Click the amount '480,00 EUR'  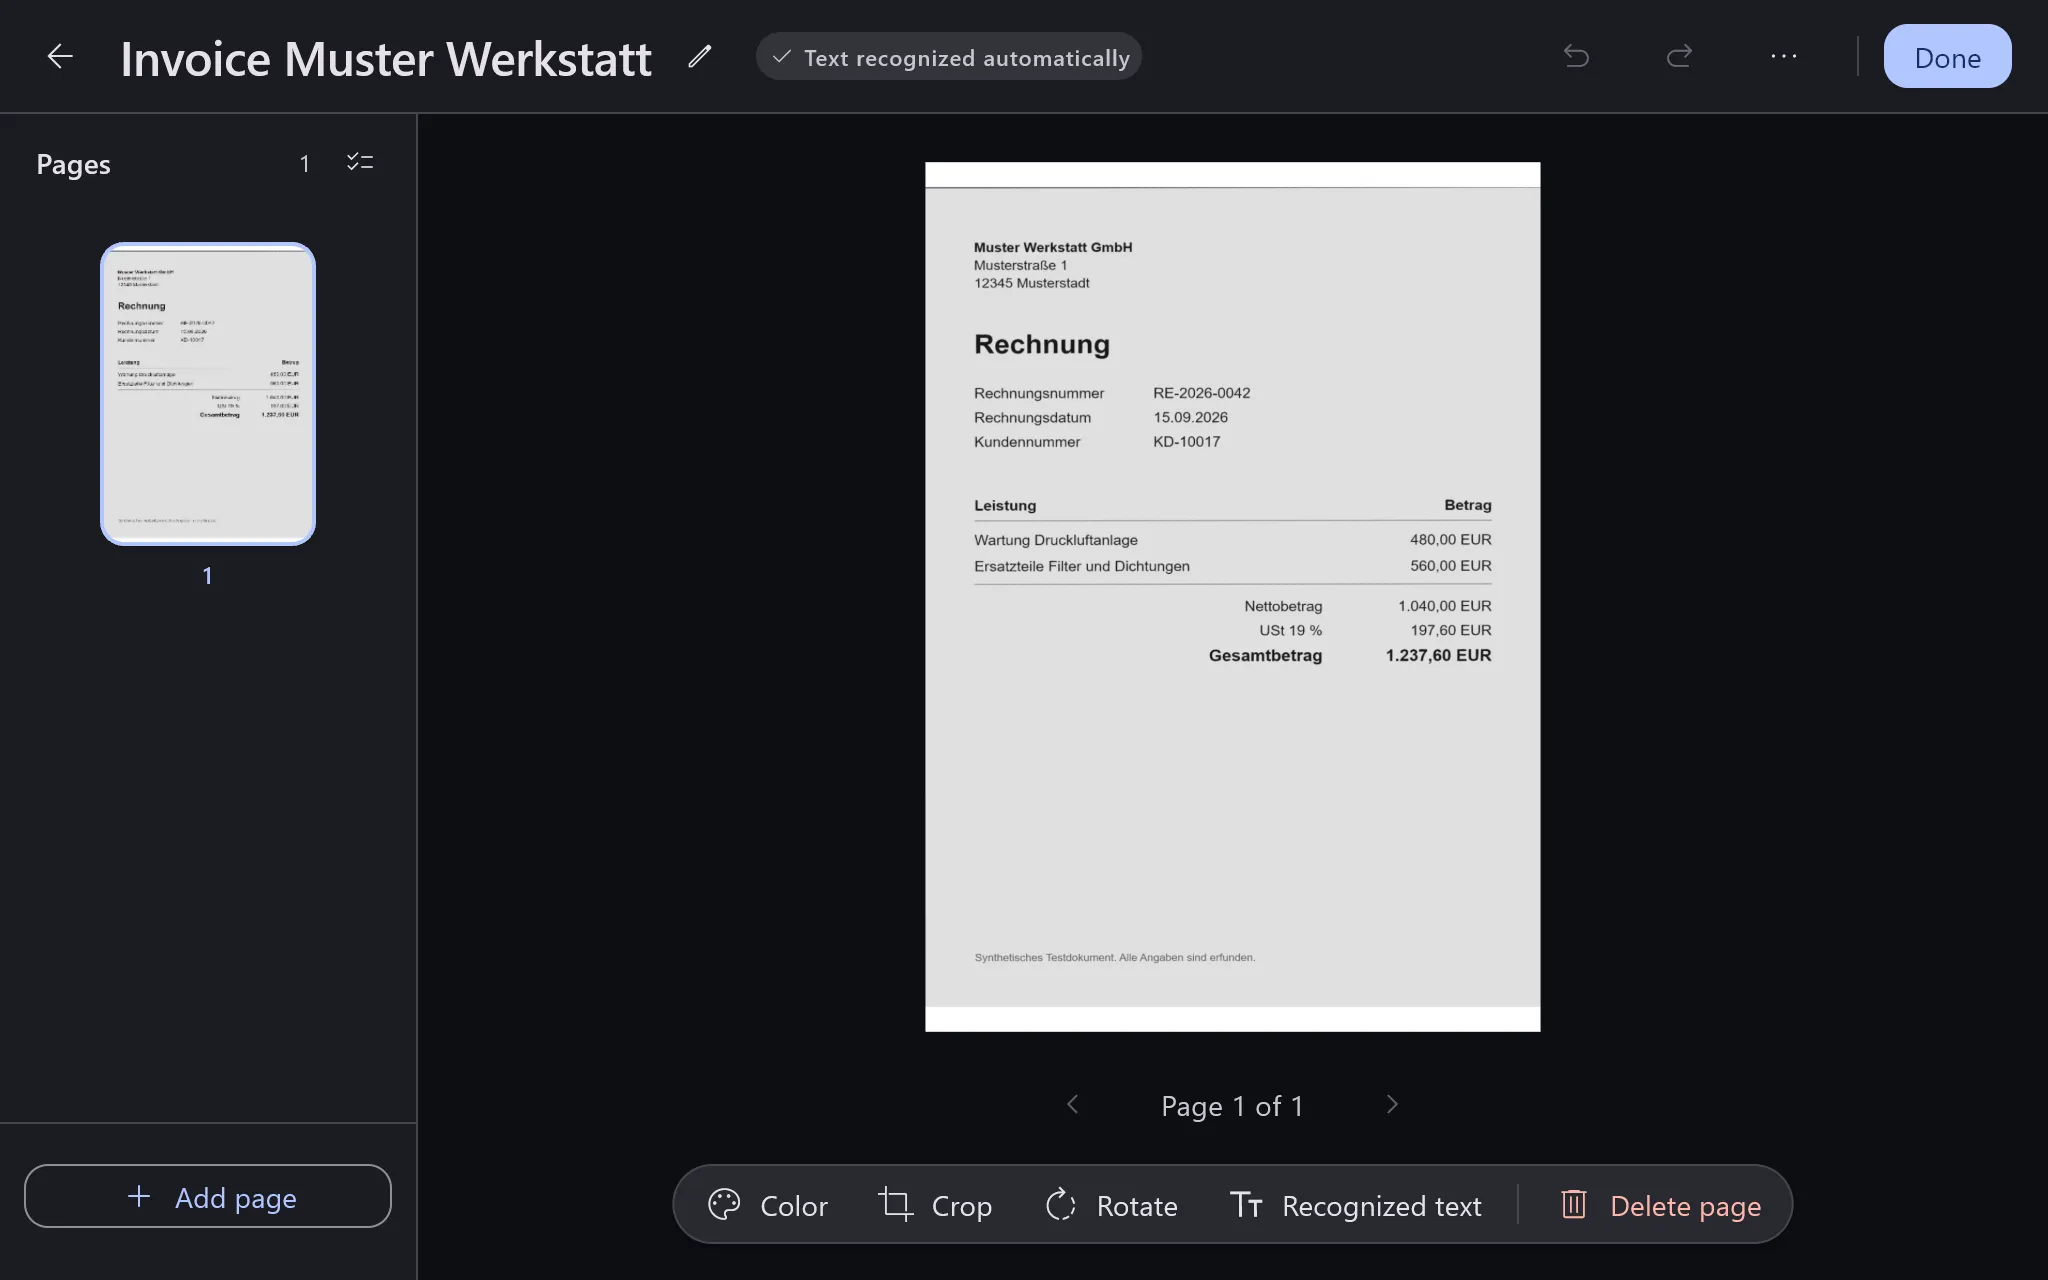1450,539
